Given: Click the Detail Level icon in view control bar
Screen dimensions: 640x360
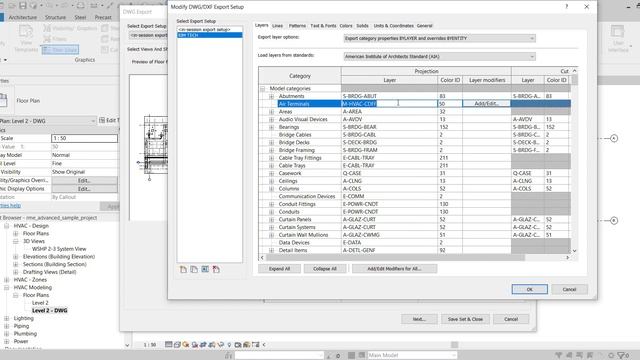Looking at the screenshot, I should coord(169,344).
